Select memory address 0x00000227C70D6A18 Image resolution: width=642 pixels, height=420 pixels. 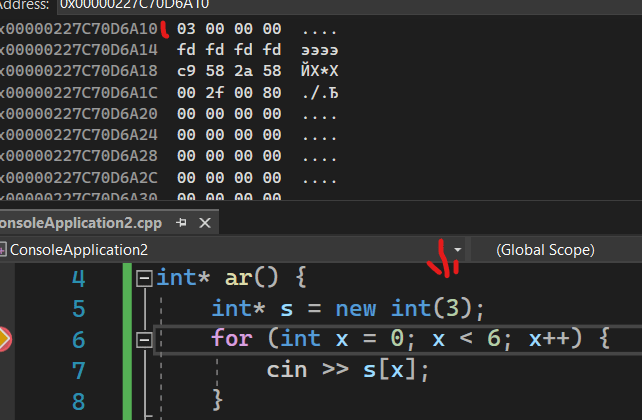coord(79,71)
